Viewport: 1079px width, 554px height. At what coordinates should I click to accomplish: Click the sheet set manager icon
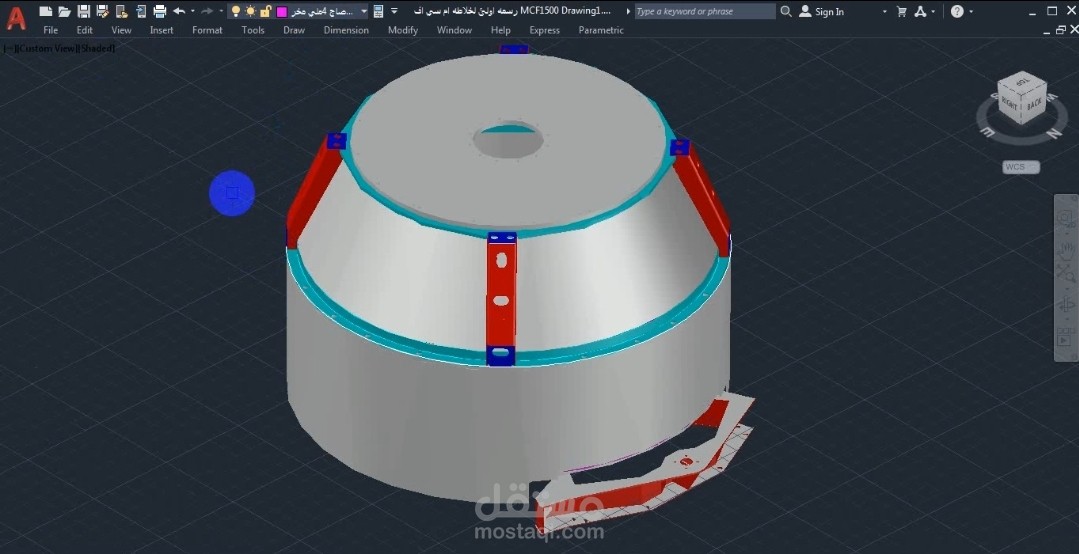point(378,11)
